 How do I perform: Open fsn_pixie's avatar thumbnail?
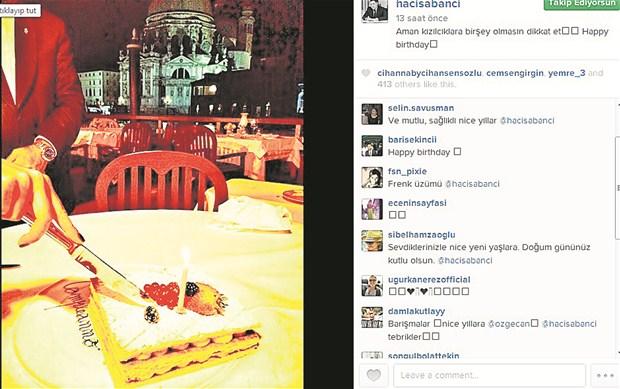pos(372,178)
